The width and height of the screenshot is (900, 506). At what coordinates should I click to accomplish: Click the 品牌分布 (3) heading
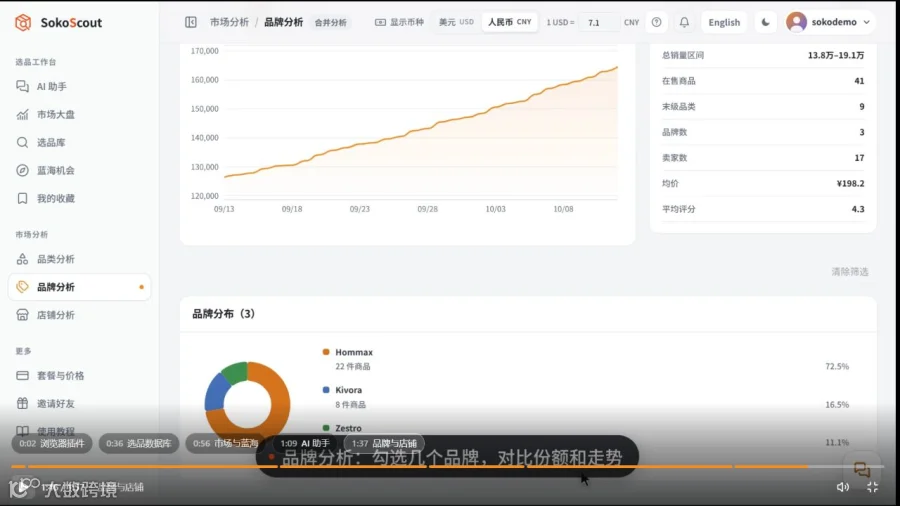[x=223, y=314]
